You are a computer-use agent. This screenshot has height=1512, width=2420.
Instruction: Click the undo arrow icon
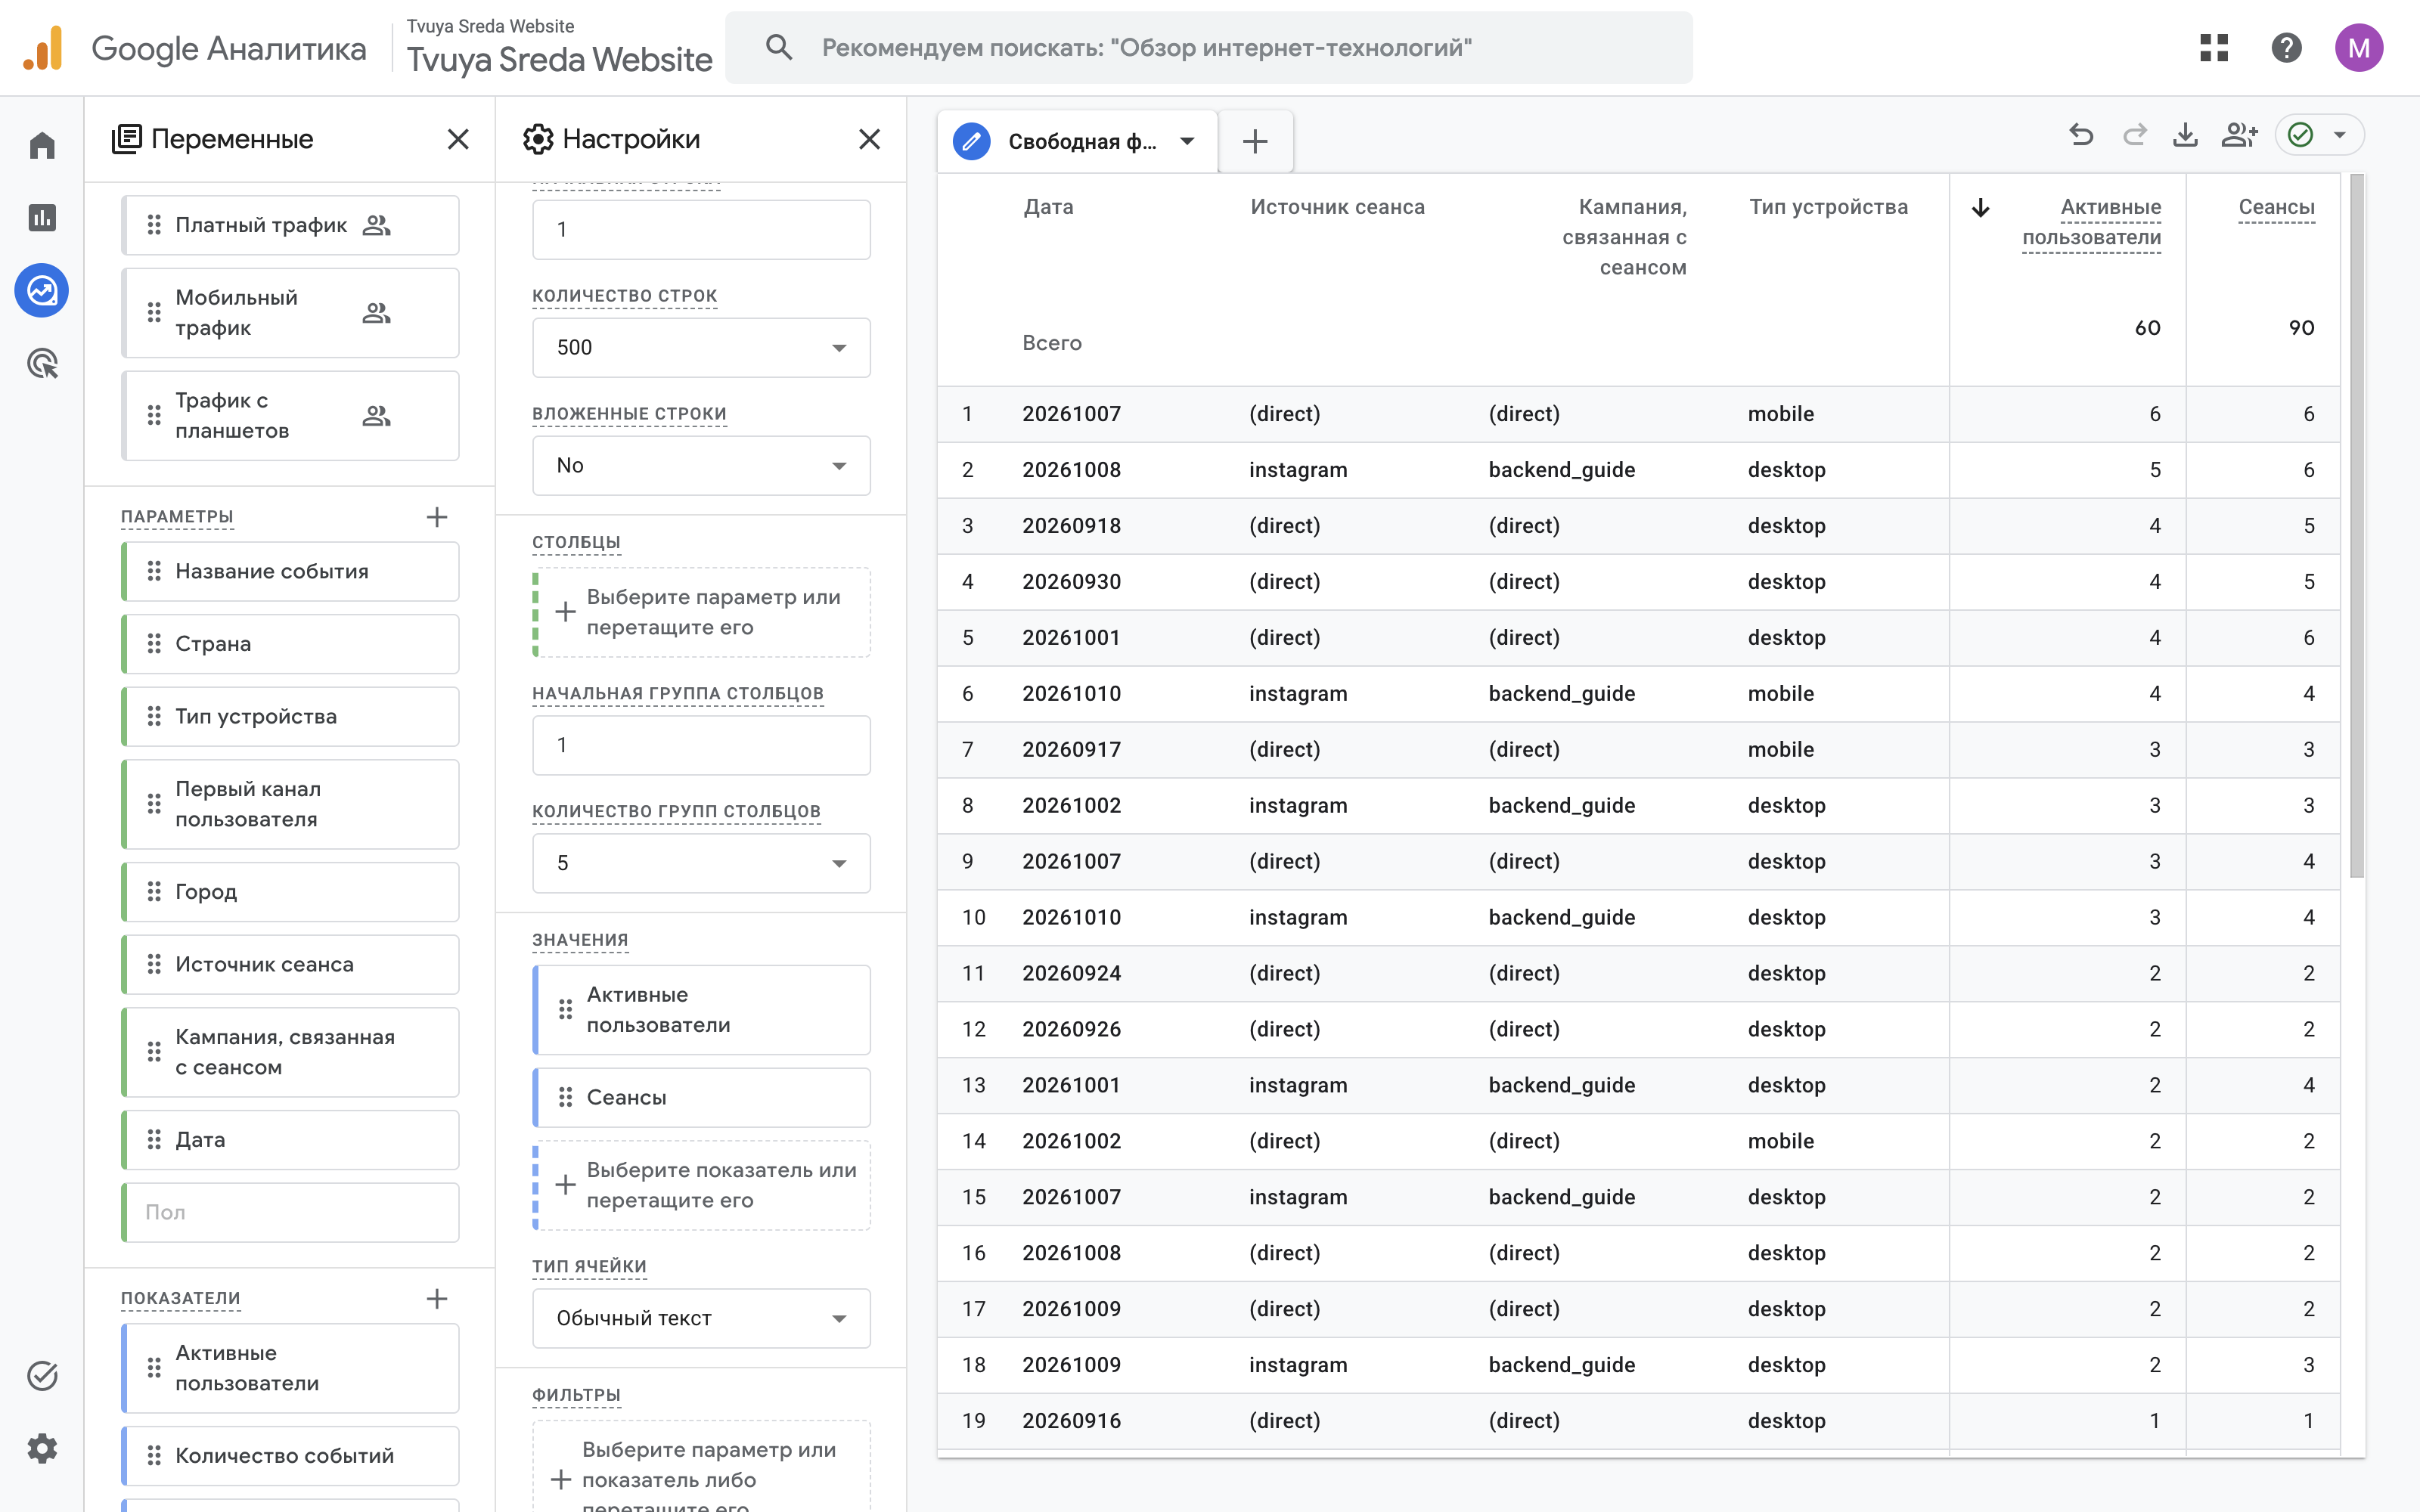coord(2081,135)
